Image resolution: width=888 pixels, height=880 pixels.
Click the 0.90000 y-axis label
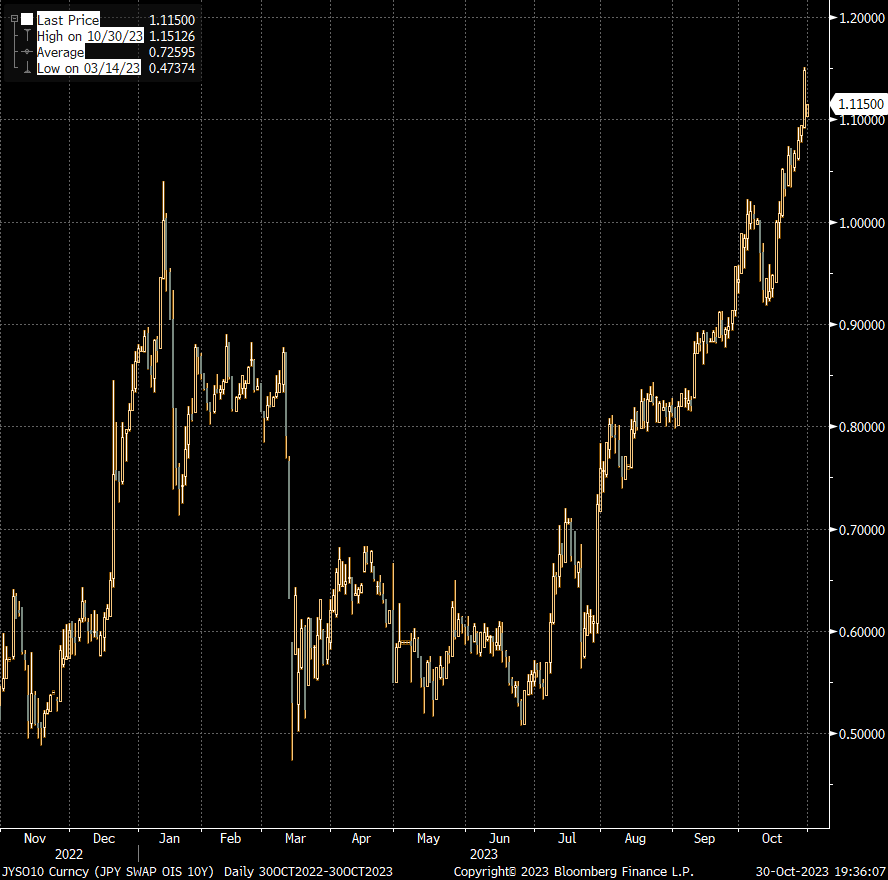pos(861,325)
